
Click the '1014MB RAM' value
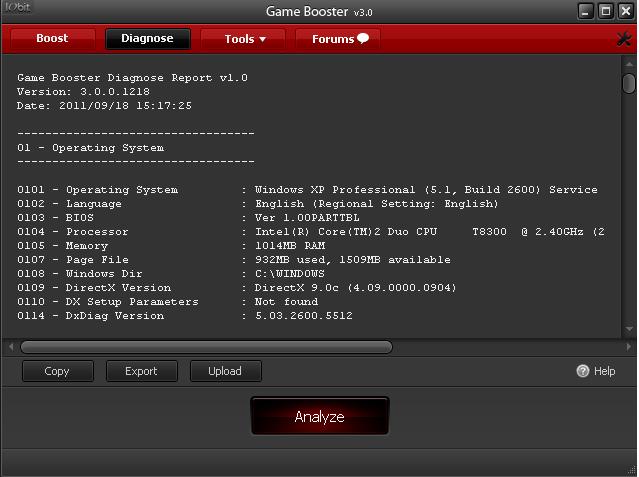tap(290, 246)
